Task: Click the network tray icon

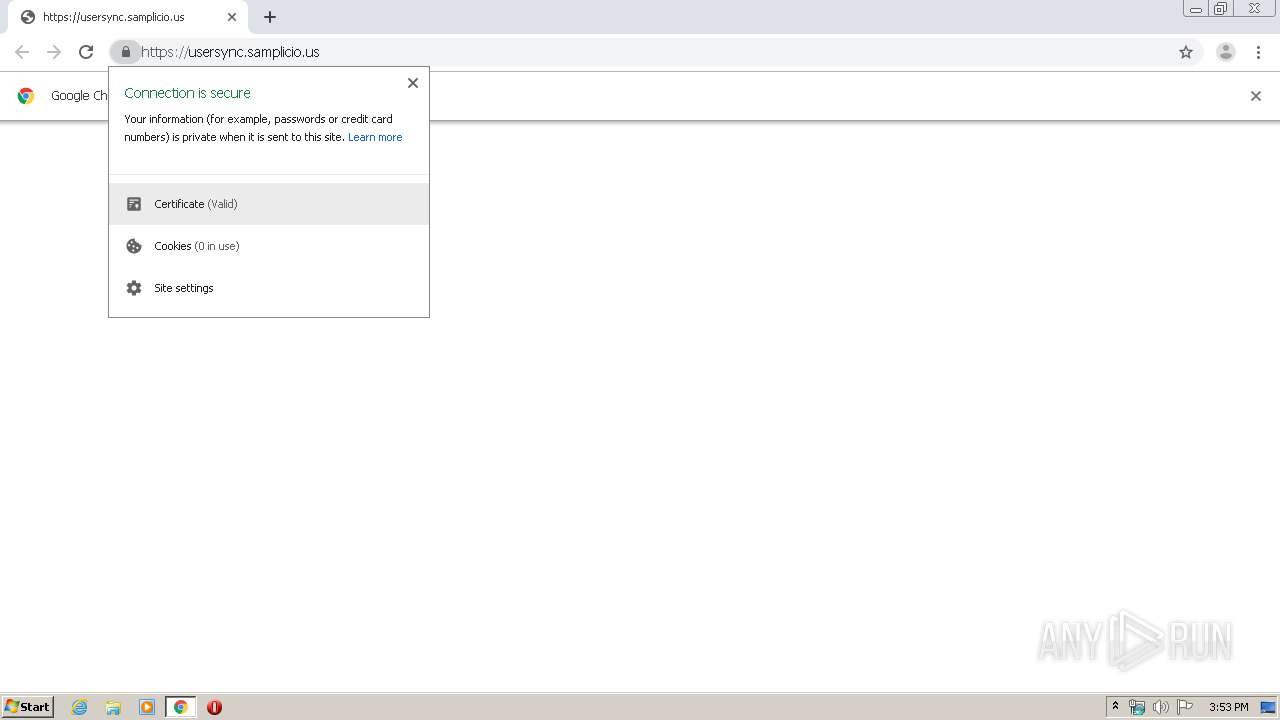Action: pos(1137,707)
